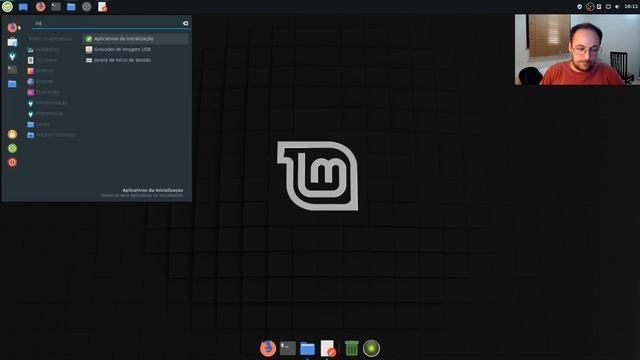Open the file manager from the top panel
Screen dimensions: 640x360
click(x=71, y=7)
